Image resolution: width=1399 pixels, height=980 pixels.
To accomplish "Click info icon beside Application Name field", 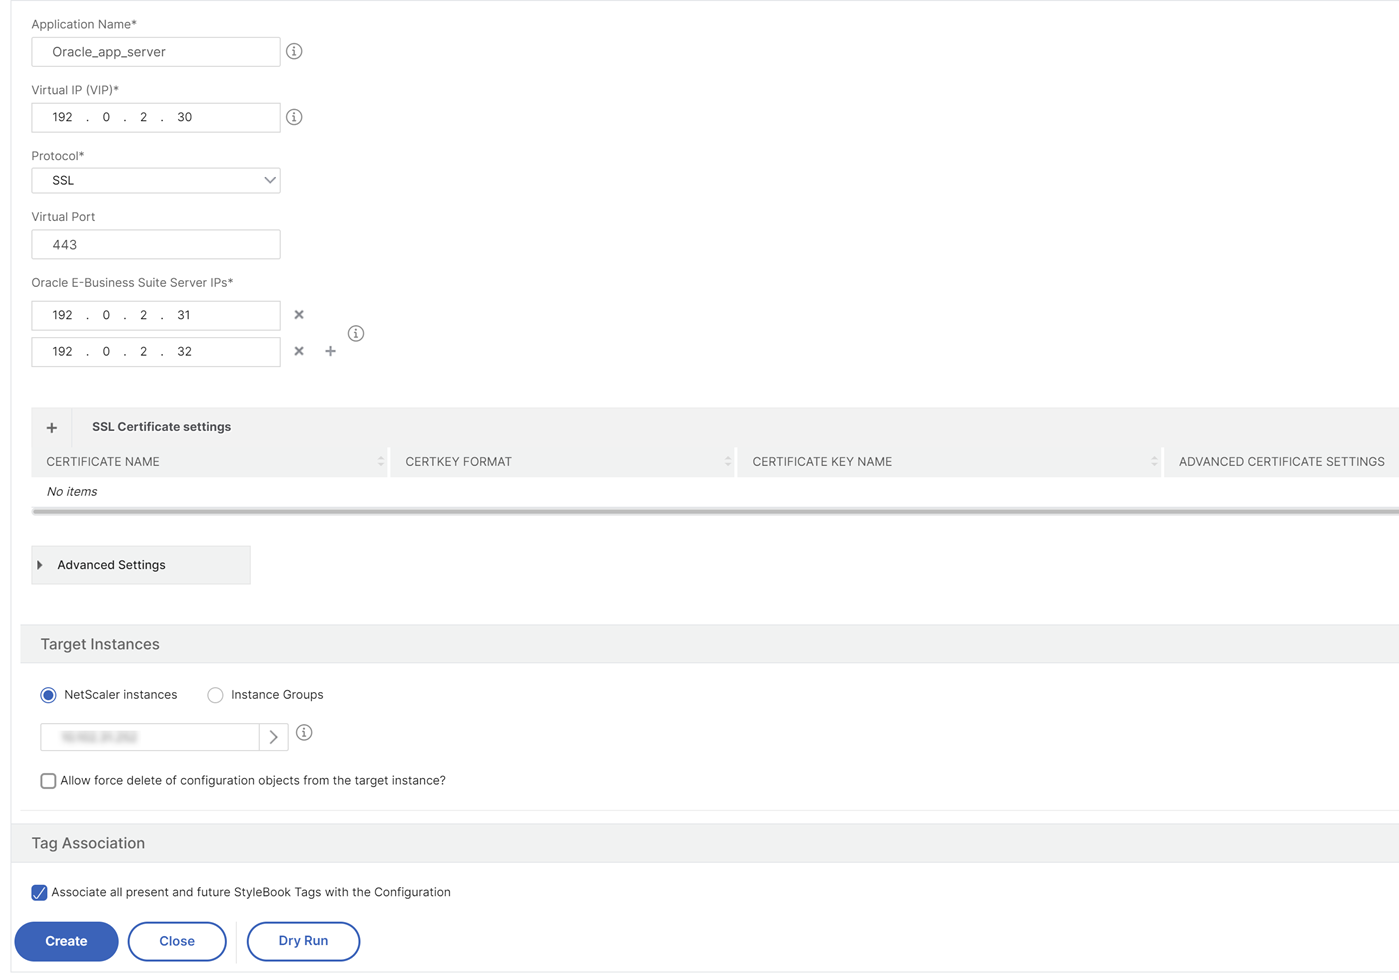I will (x=294, y=51).
